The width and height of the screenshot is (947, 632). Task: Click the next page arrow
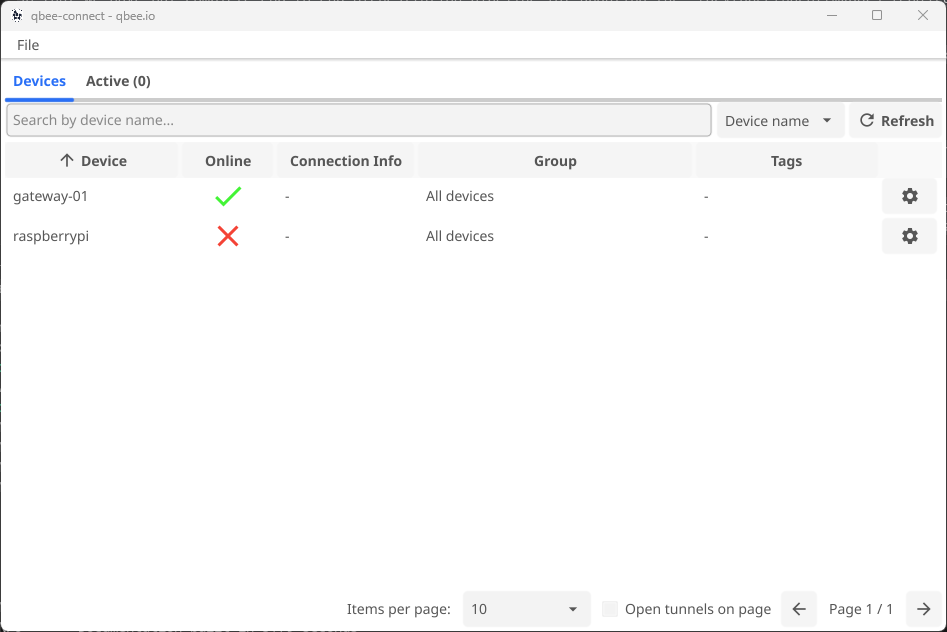pyautogui.click(x=923, y=609)
